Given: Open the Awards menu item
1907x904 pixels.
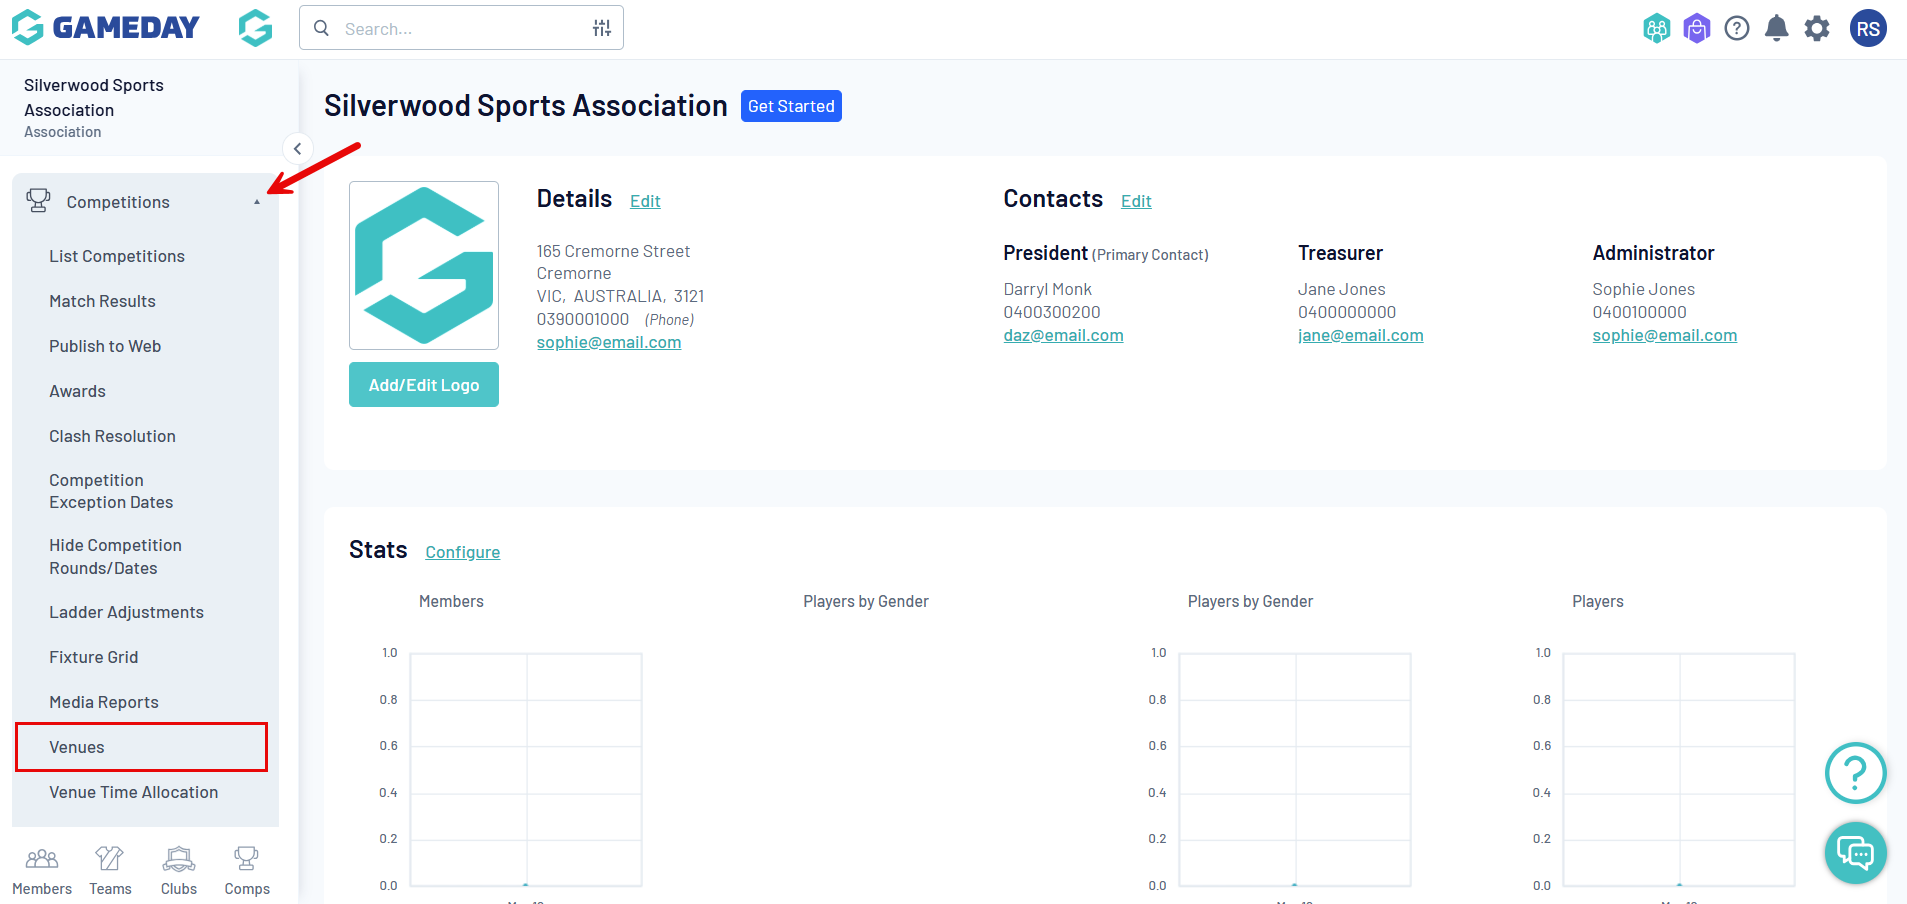Looking at the screenshot, I should click(77, 391).
